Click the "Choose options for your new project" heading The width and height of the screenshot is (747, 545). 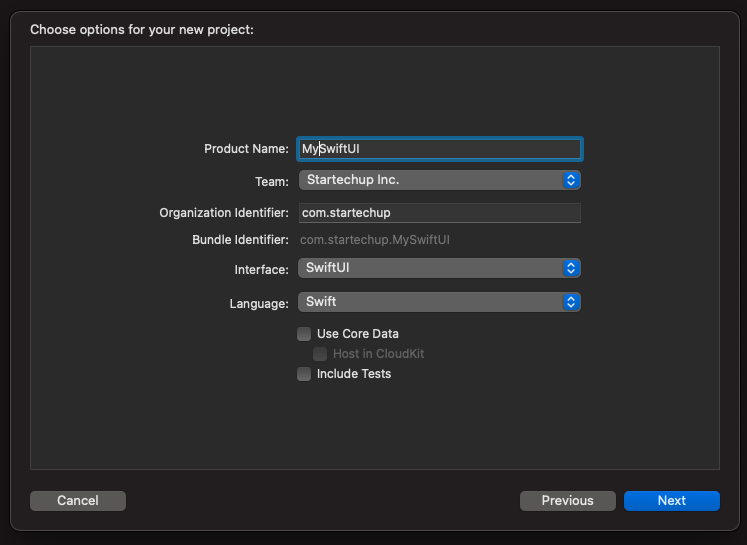pyautogui.click(x=142, y=30)
